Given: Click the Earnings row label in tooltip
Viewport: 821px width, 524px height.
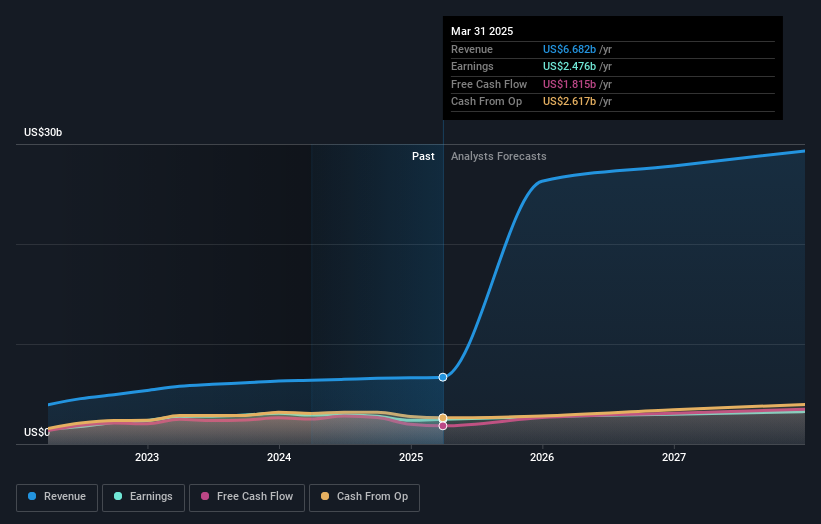Looking at the screenshot, I should pos(472,66).
